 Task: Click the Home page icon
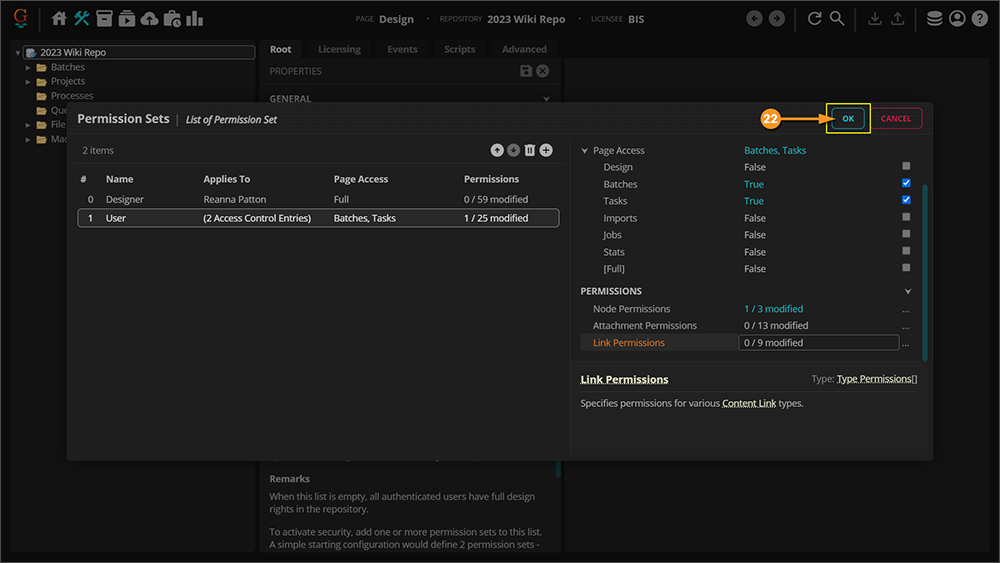click(59, 19)
